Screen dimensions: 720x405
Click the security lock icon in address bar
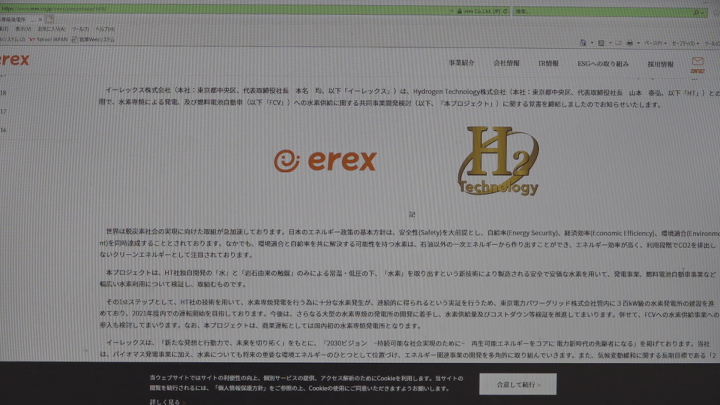click(x=459, y=11)
